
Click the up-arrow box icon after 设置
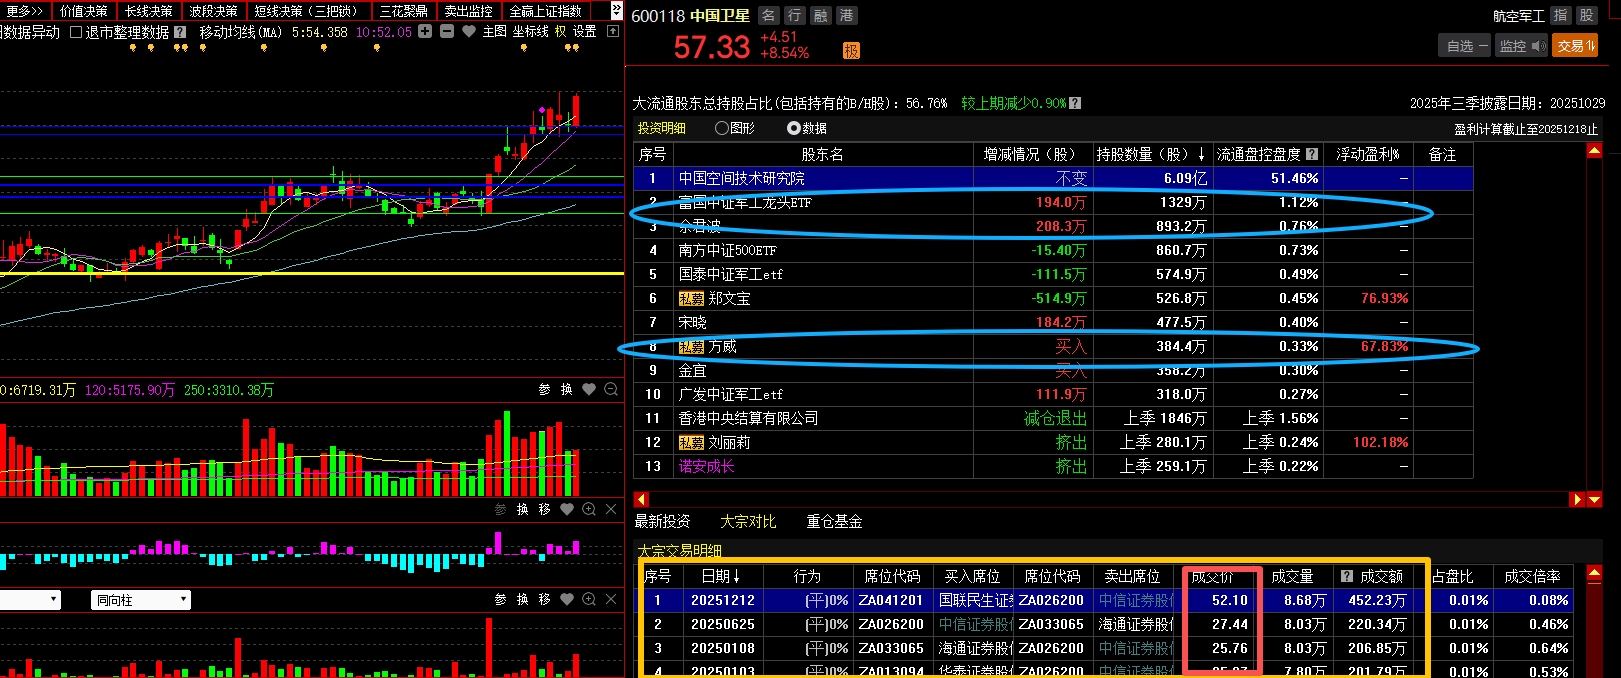tap(613, 32)
